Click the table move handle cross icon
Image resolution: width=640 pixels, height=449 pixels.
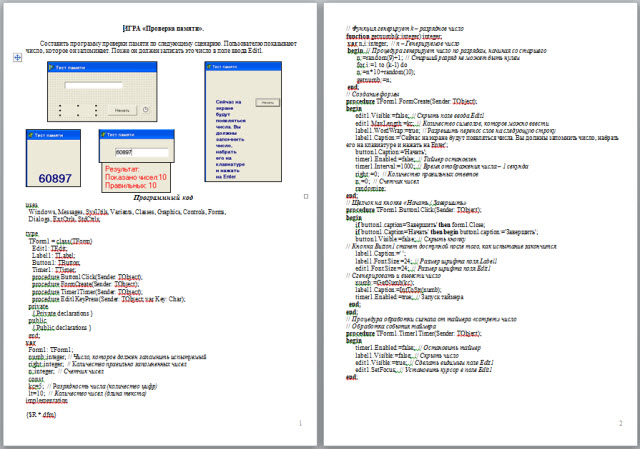17,59
